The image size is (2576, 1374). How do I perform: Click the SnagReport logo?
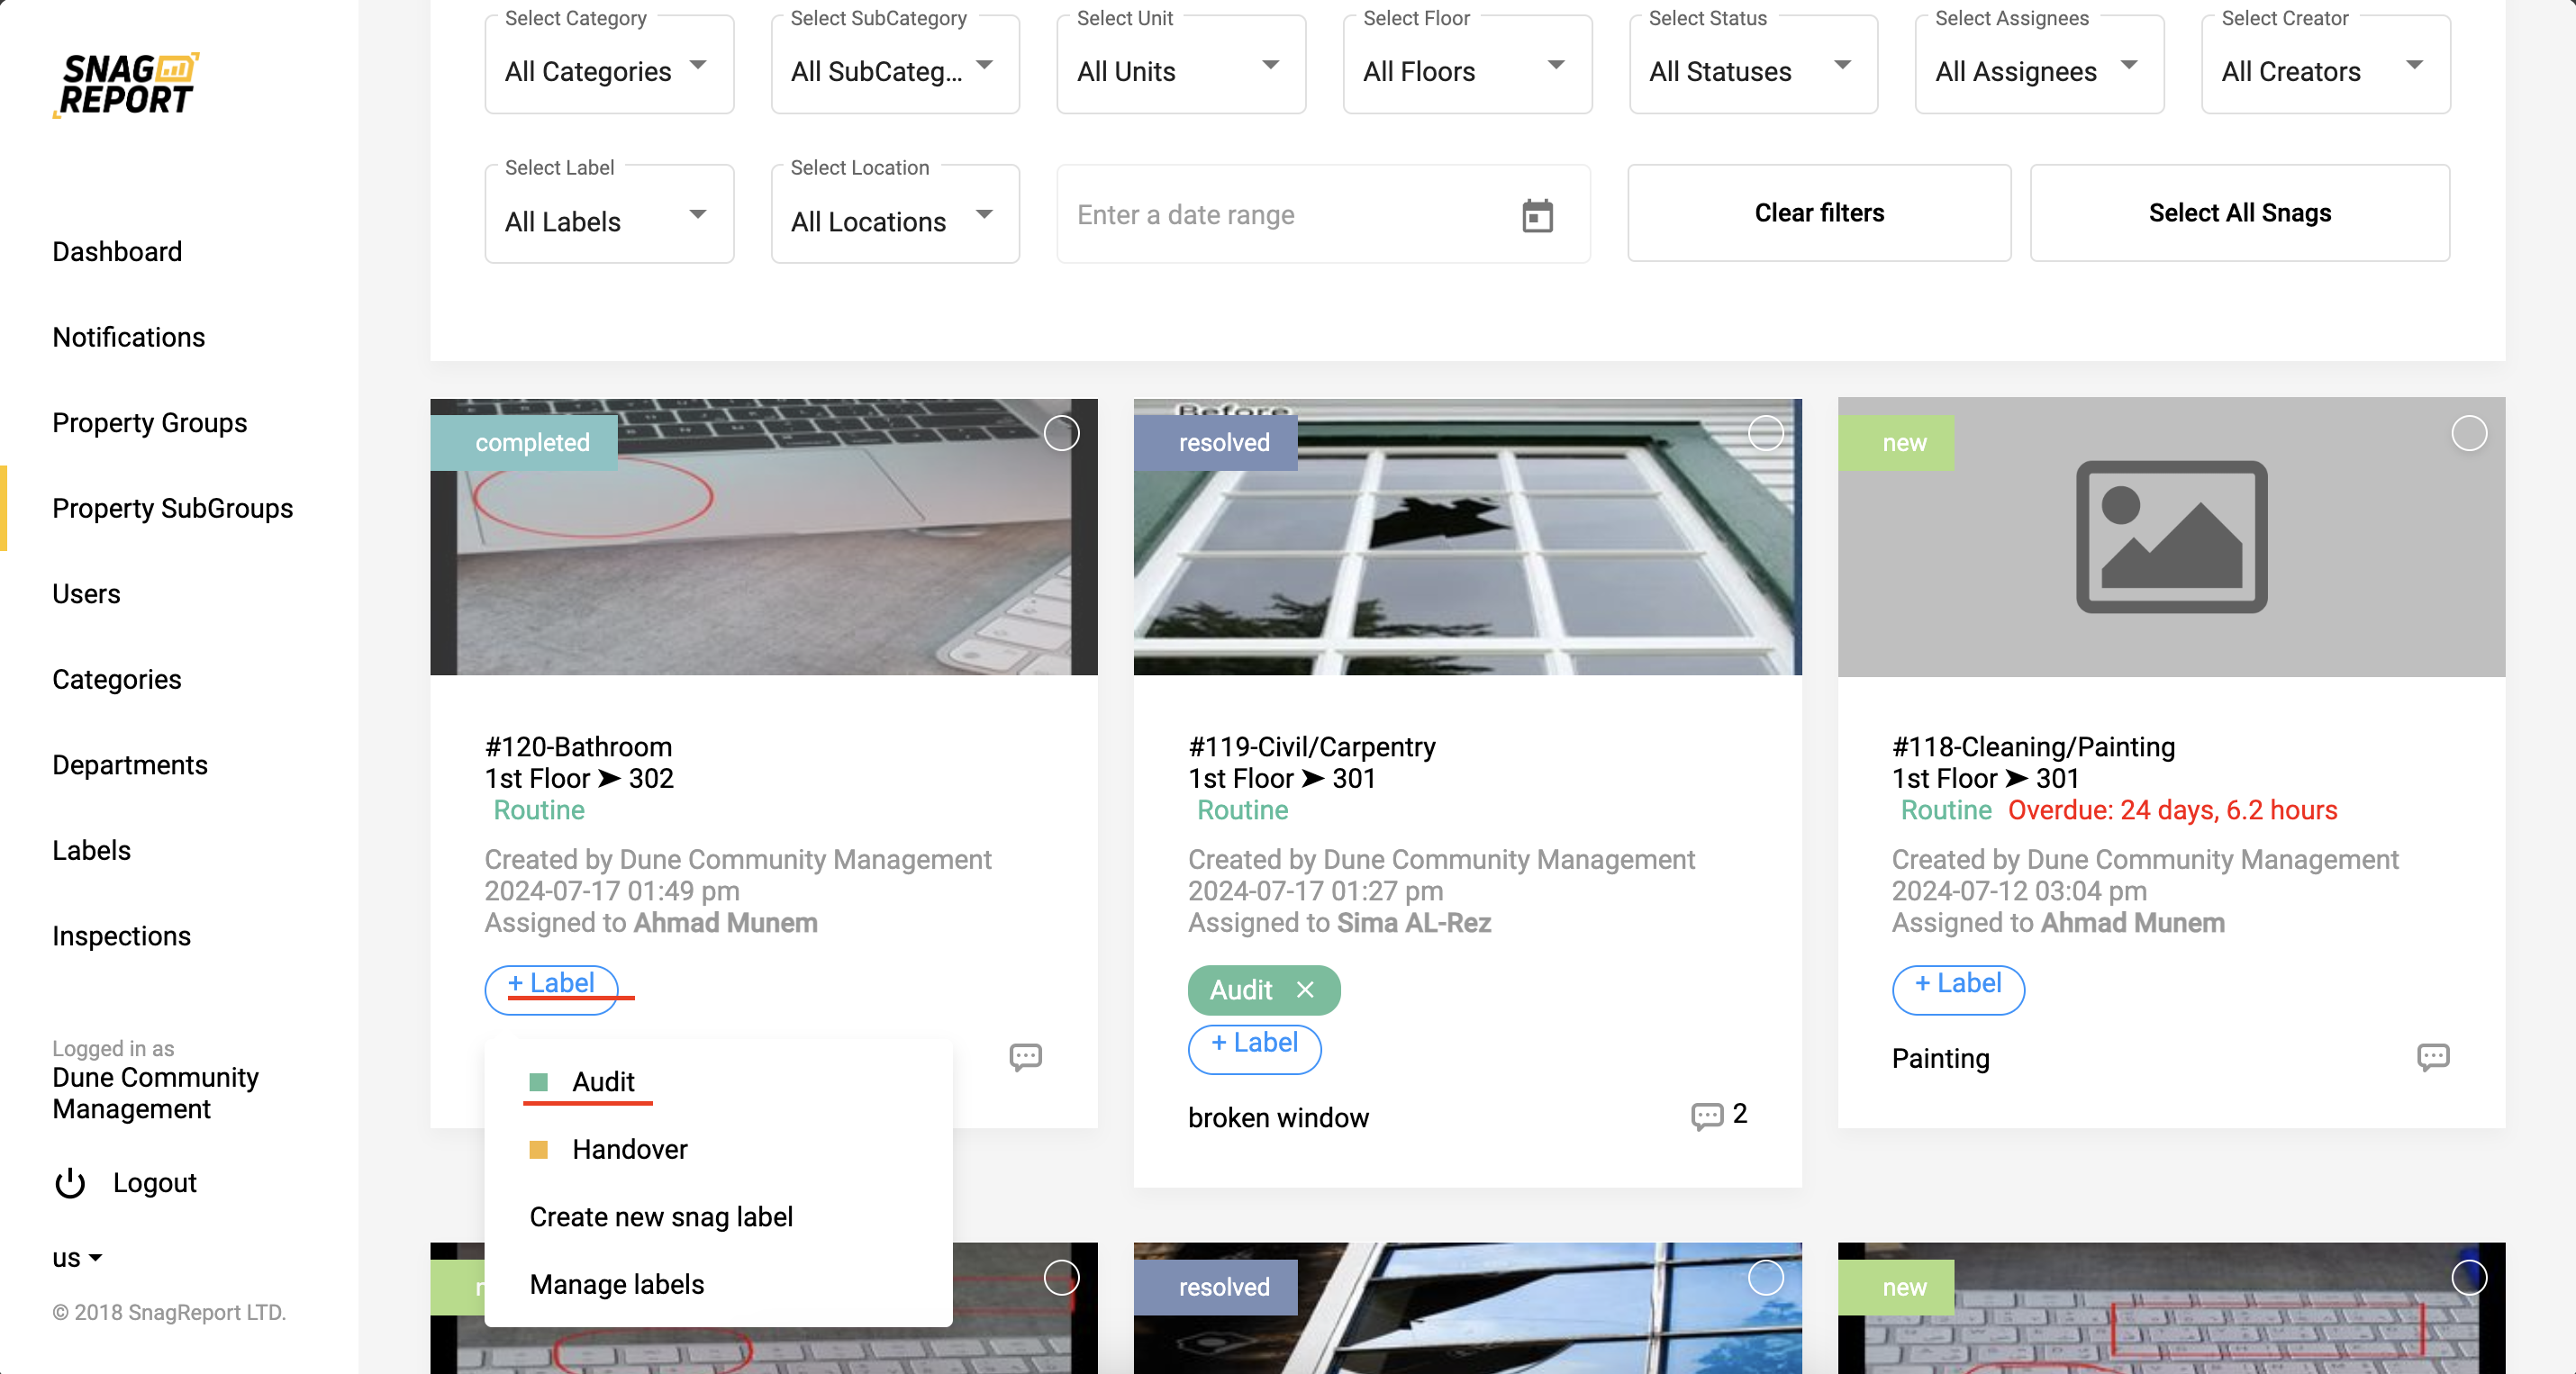click(126, 85)
